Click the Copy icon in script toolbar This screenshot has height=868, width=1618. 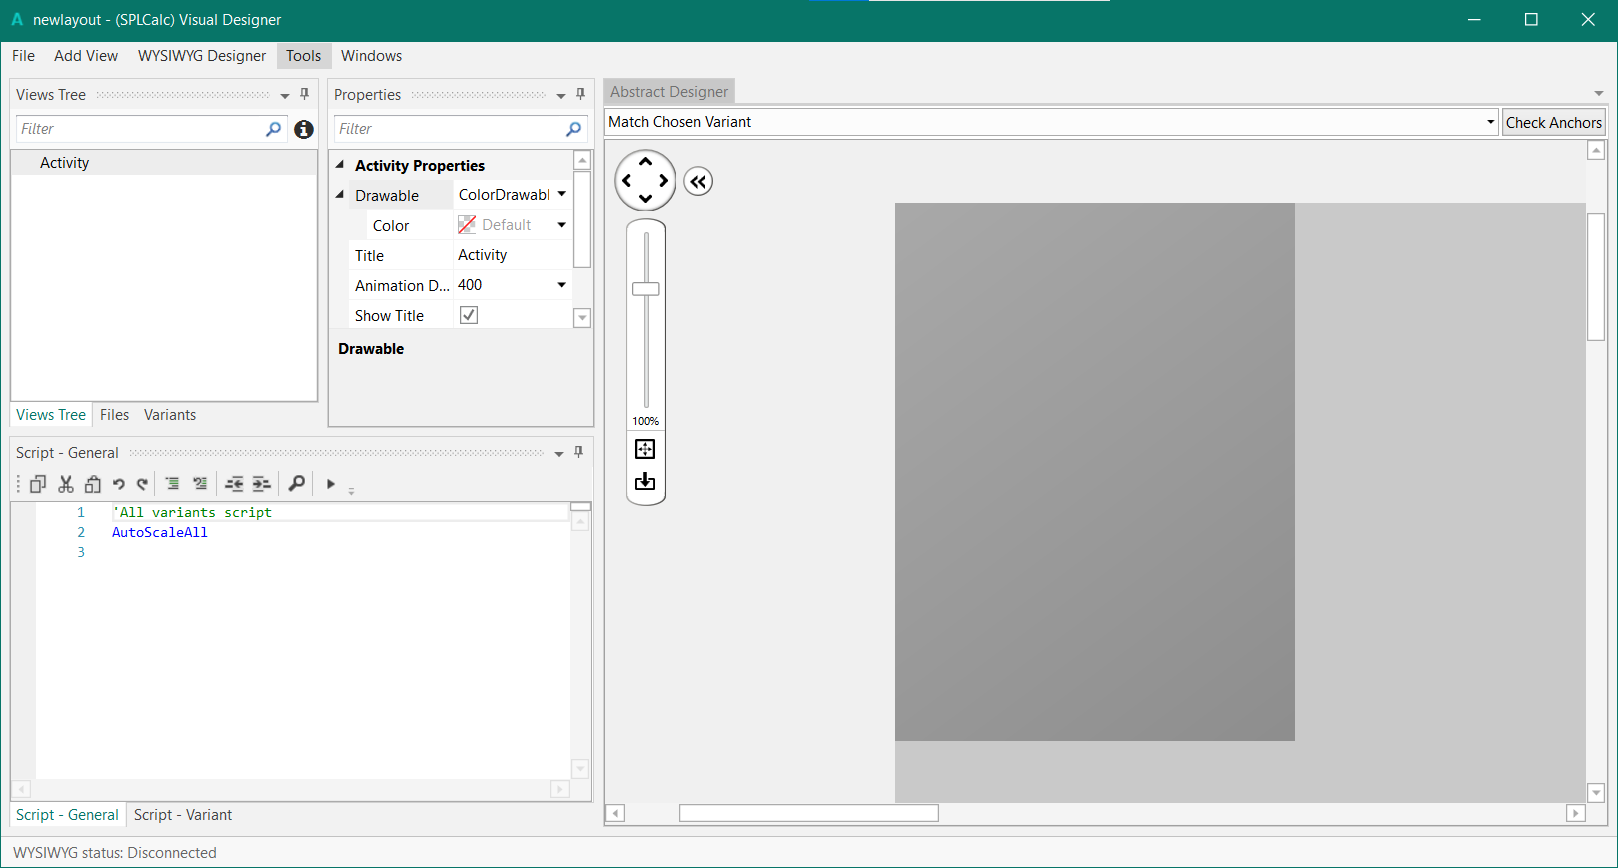(38, 484)
